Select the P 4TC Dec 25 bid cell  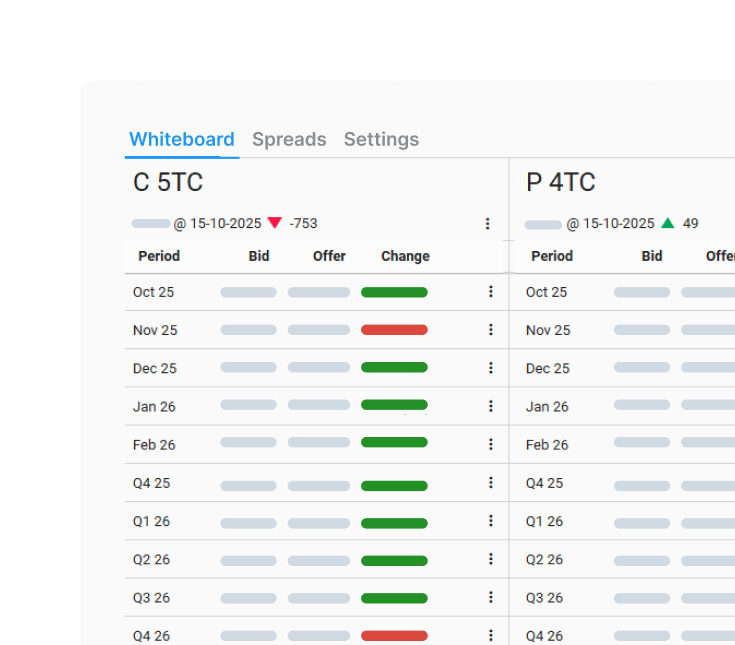(641, 368)
